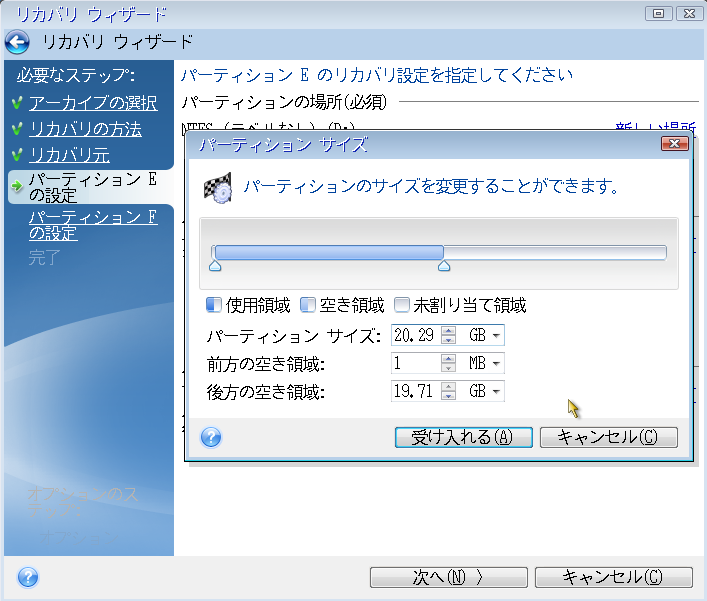The width and height of the screenshot is (707, 601).
Task: Click the right handle of partition slider
Action: (x=444, y=266)
